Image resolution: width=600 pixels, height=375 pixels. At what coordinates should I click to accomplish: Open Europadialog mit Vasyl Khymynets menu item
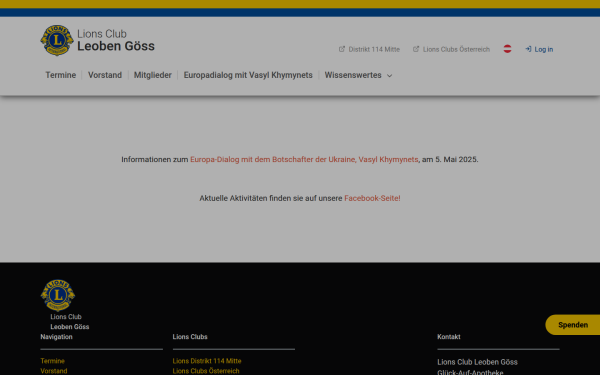[x=248, y=75]
